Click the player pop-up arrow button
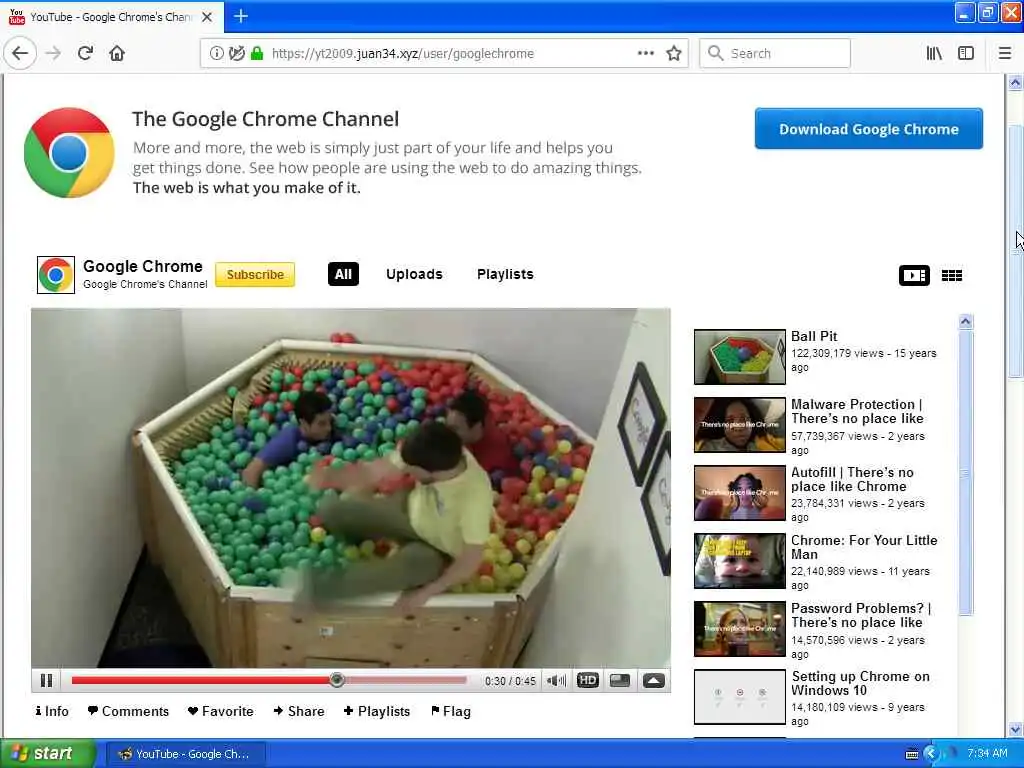The height and width of the screenshot is (768, 1024). [x=653, y=680]
